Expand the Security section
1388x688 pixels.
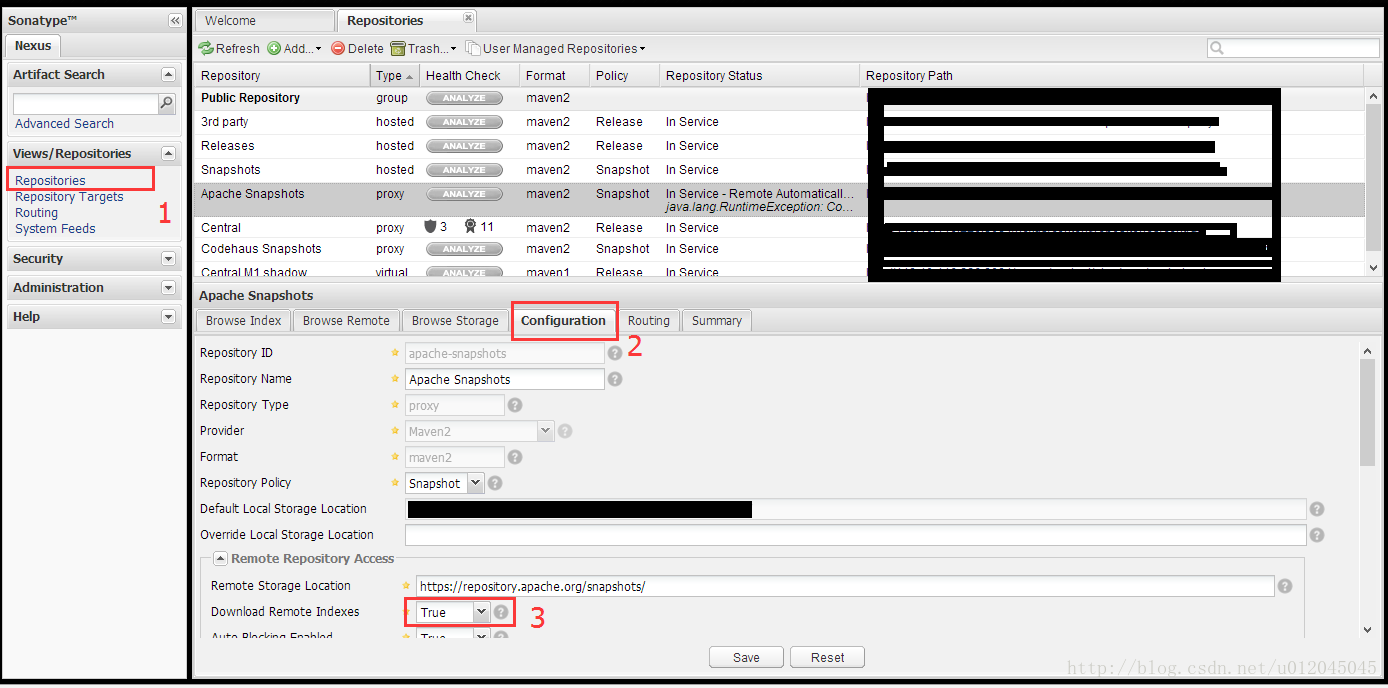point(168,259)
